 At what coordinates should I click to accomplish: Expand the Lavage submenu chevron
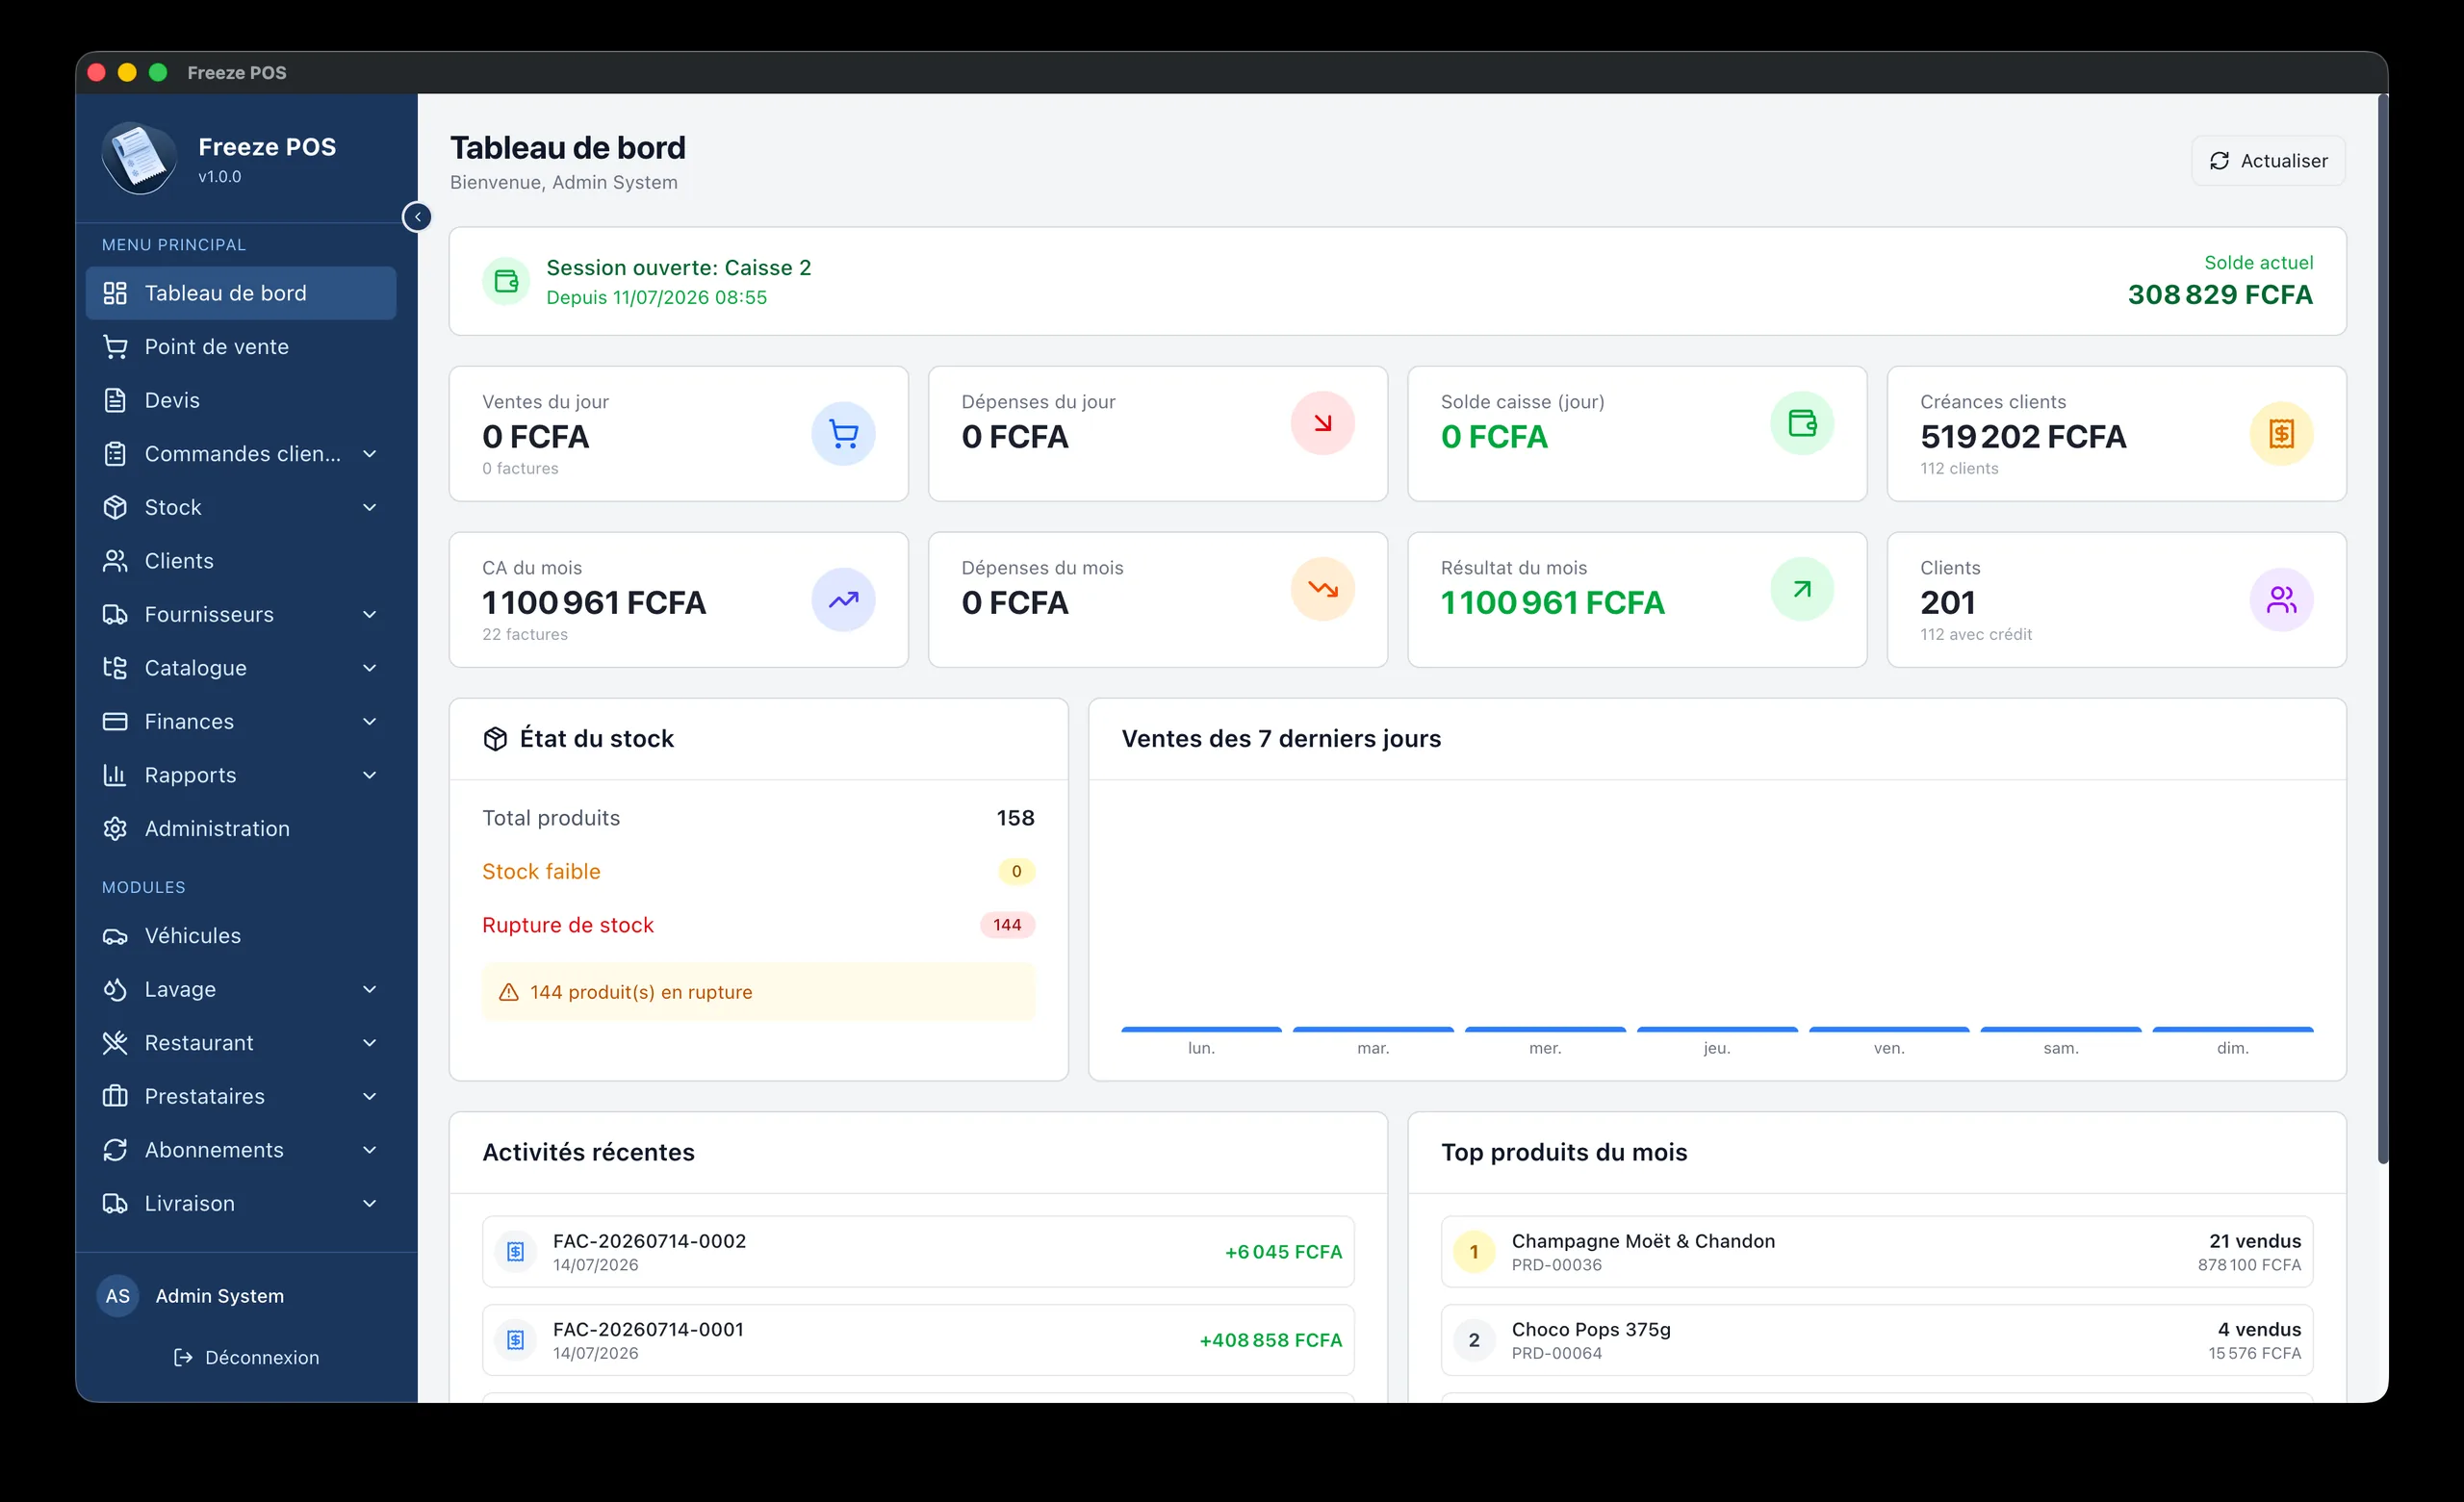370,989
